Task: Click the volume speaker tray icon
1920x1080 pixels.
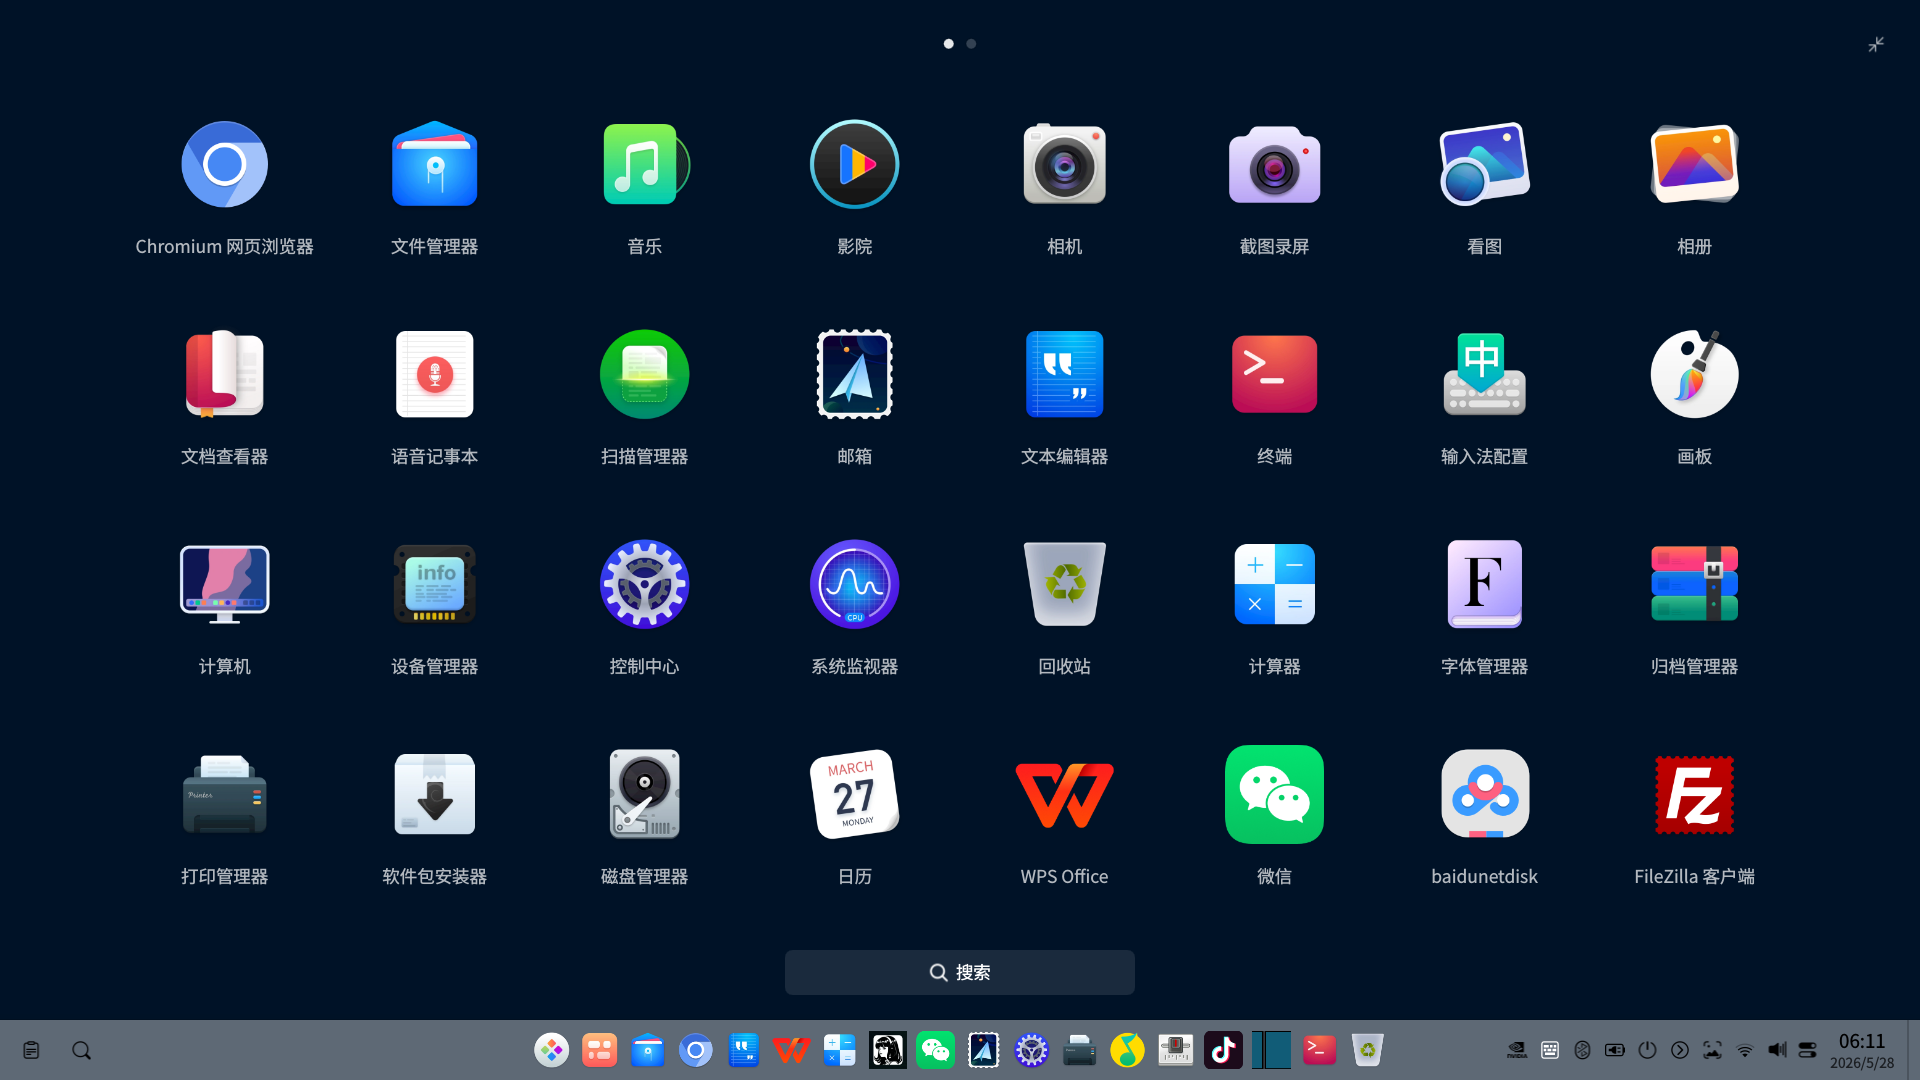Action: [x=1777, y=1051]
